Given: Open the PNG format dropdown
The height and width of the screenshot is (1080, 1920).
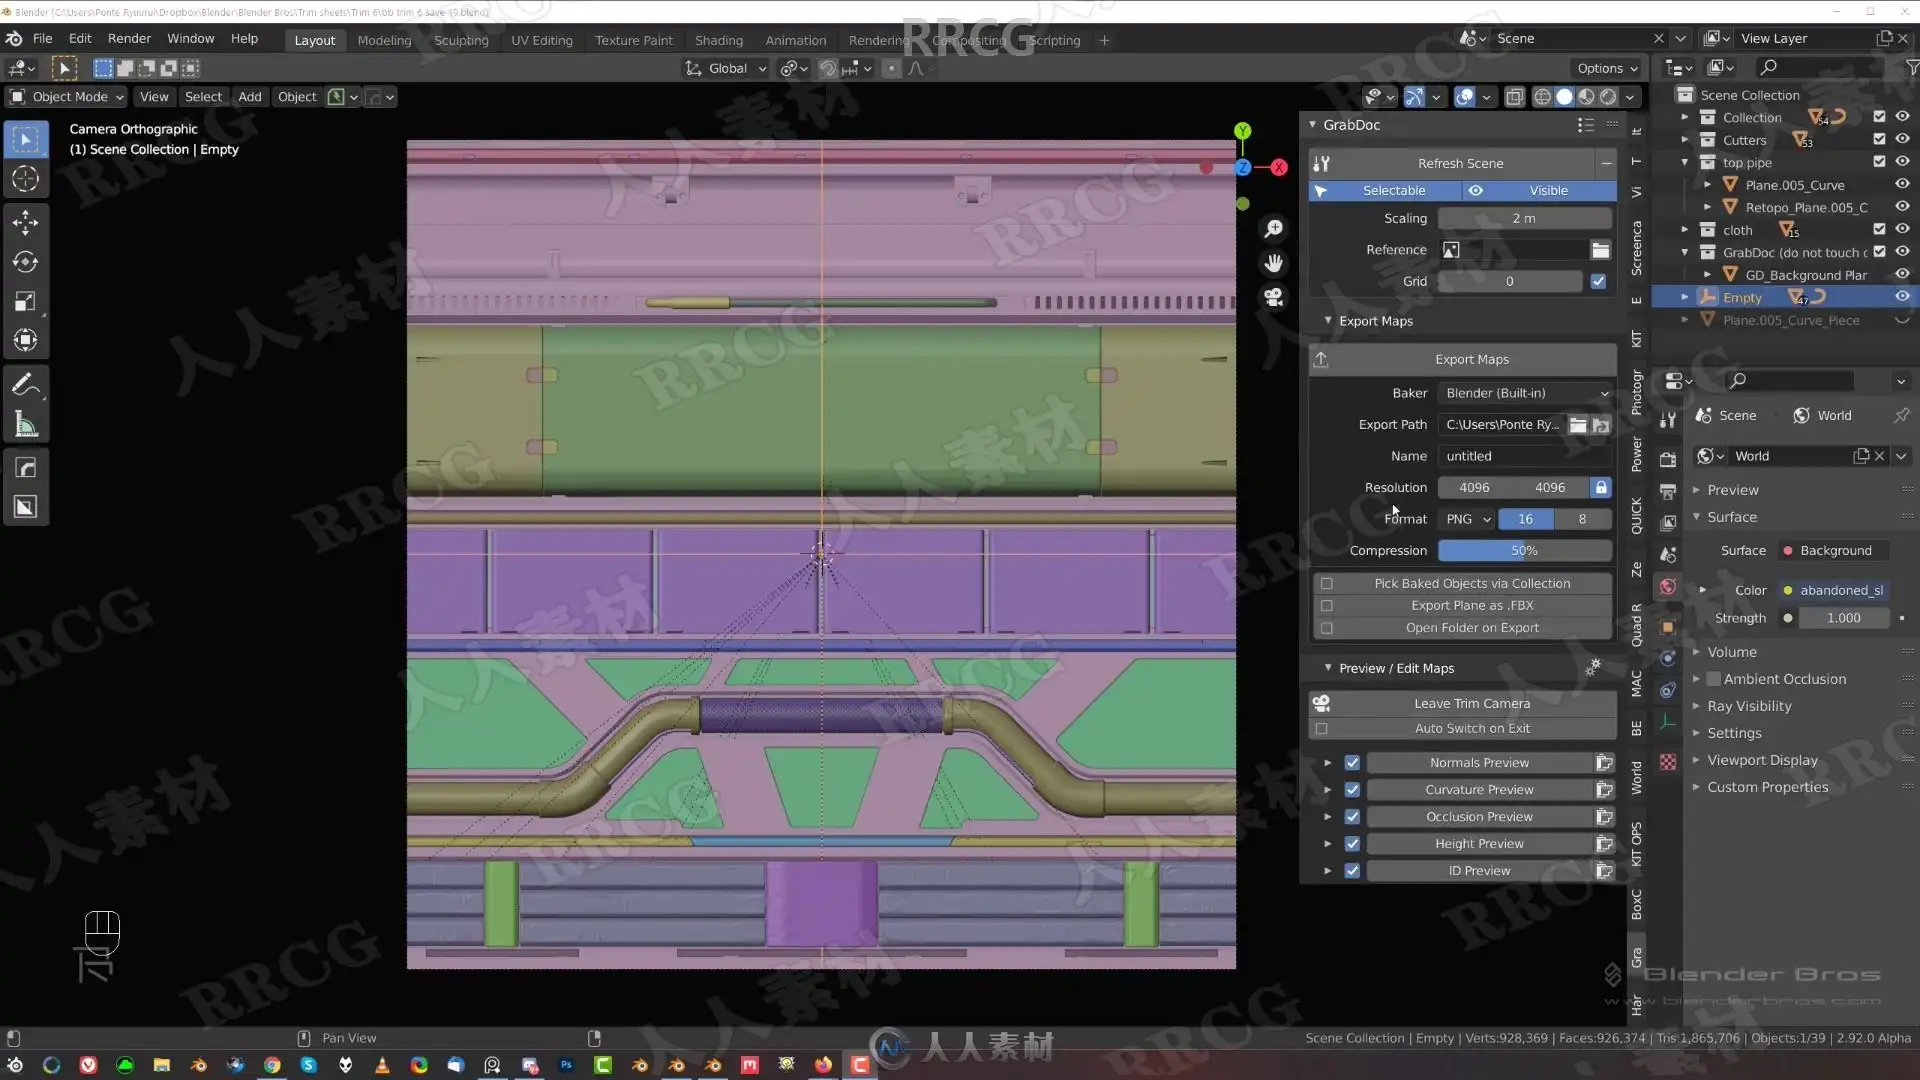Looking at the screenshot, I should point(1467,519).
